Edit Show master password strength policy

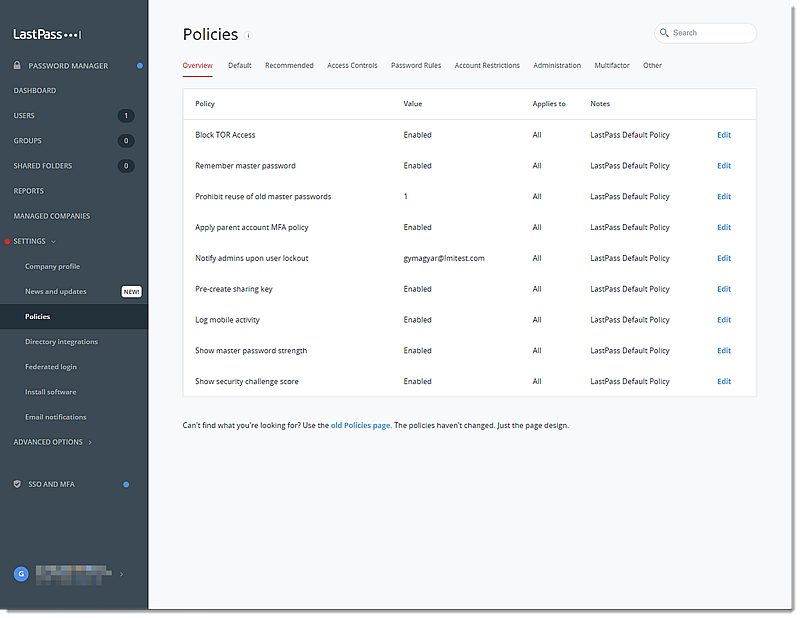(724, 351)
